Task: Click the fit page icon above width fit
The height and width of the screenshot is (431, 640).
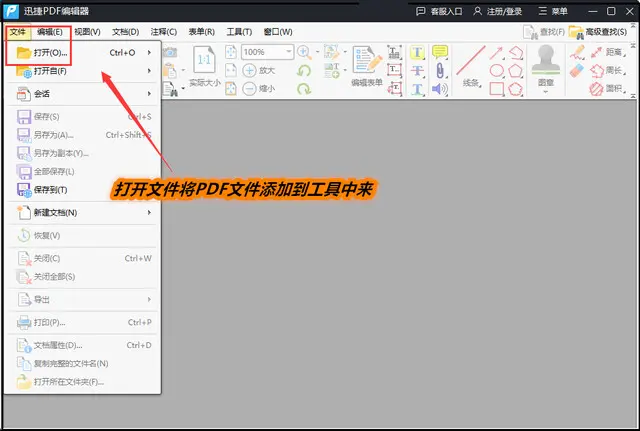Action: [x=231, y=52]
